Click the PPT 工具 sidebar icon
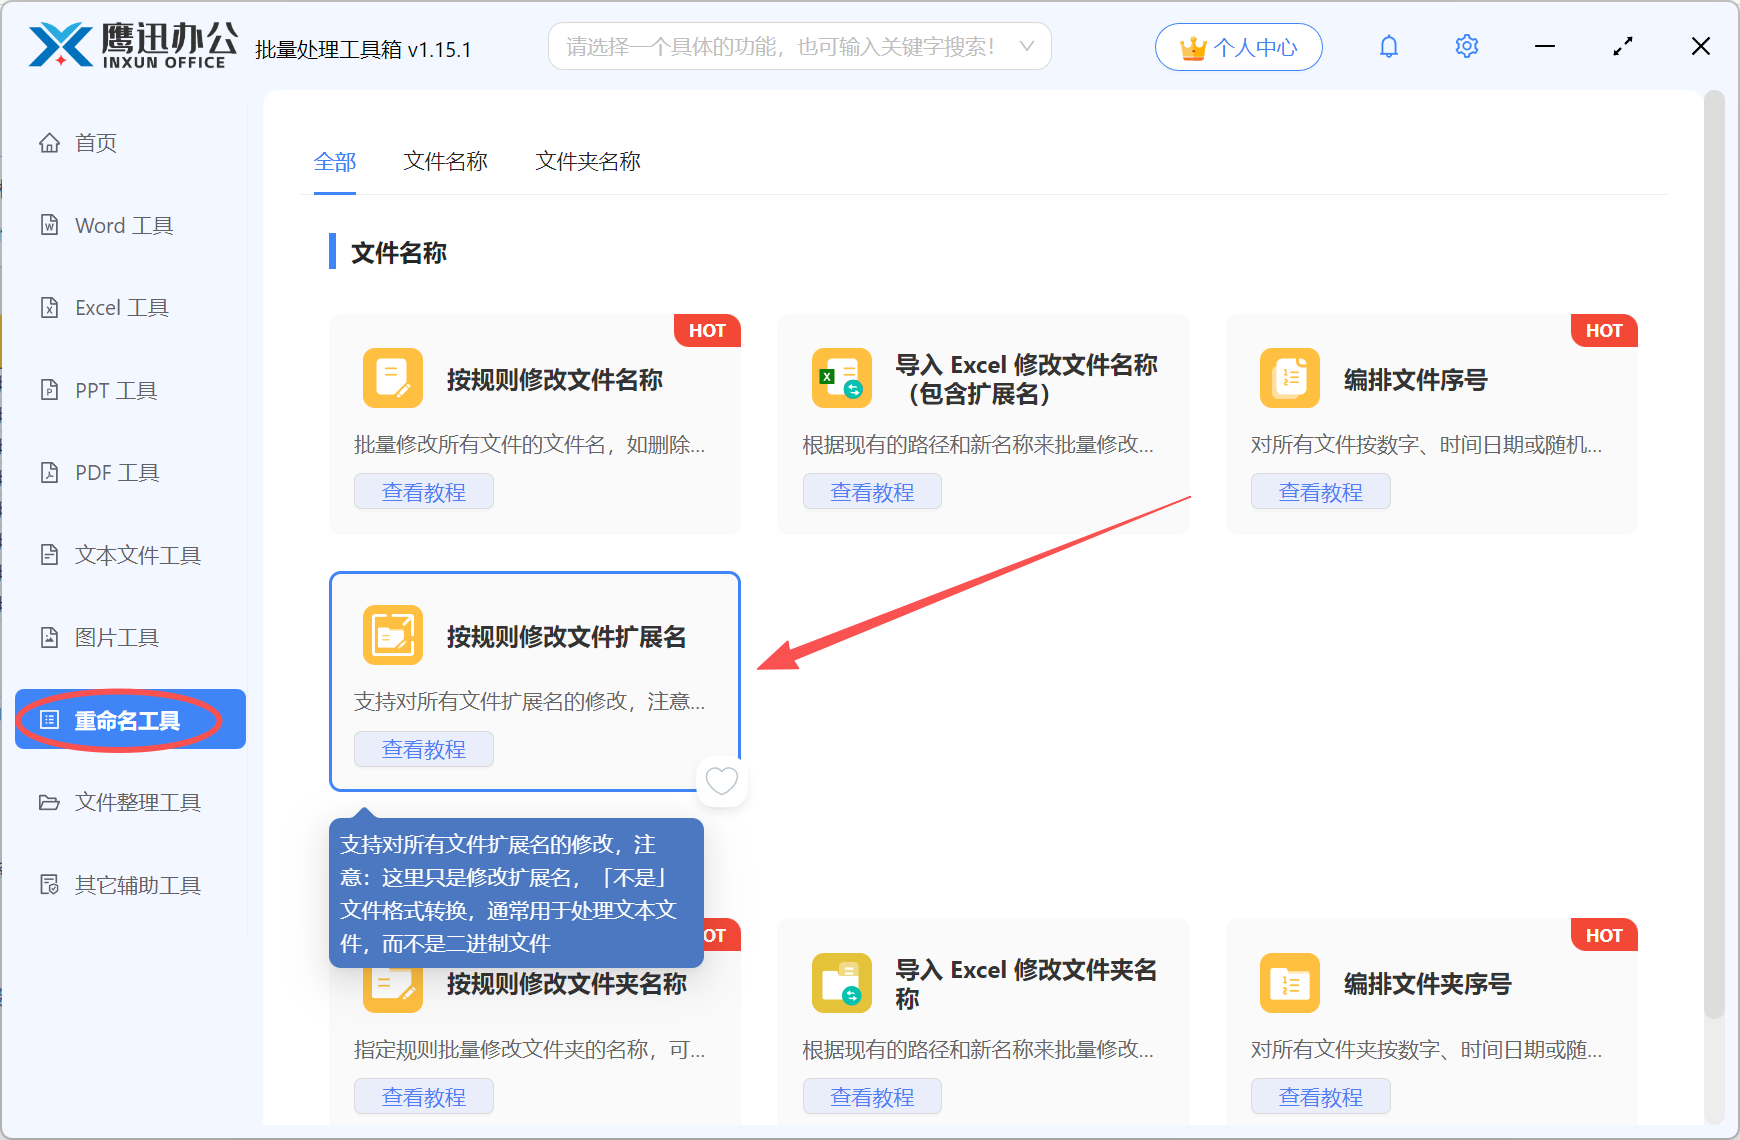This screenshot has height=1140, width=1740. [49, 390]
